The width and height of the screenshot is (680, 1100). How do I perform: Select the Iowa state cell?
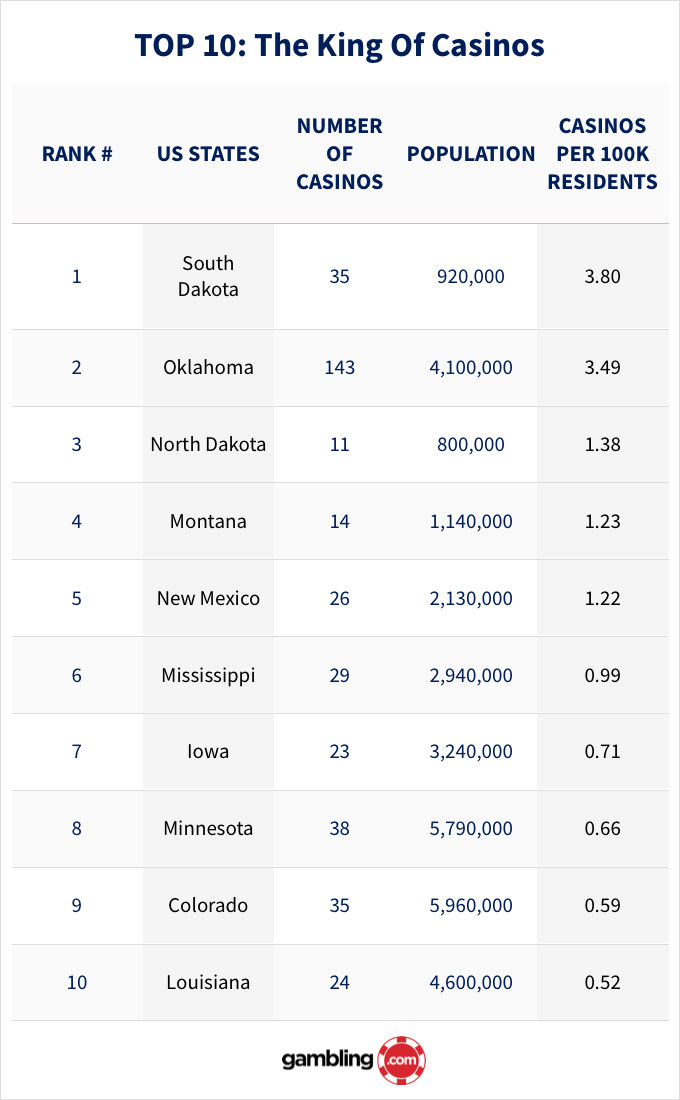(x=208, y=752)
